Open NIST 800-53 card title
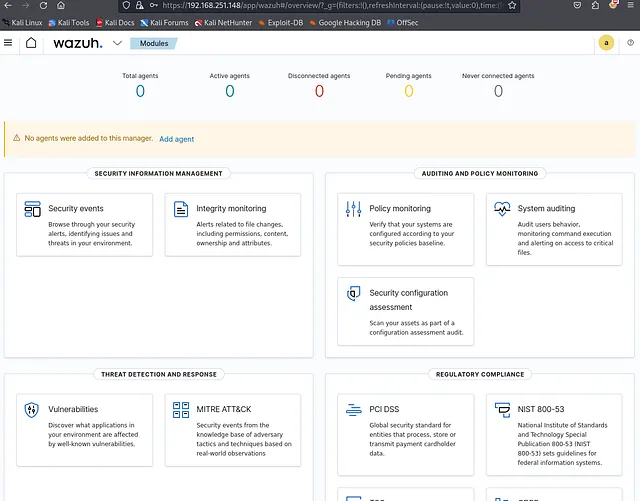Image resolution: width=640 pixels, height=501 pixels. pyautogui.click(x=541, y=409)
